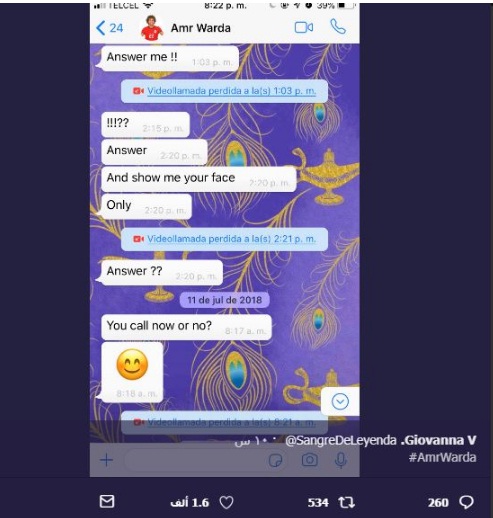Open the #AmrWarda hashtag
The width and height of the screenshot is (493, 518).
(x=442, y=457)
